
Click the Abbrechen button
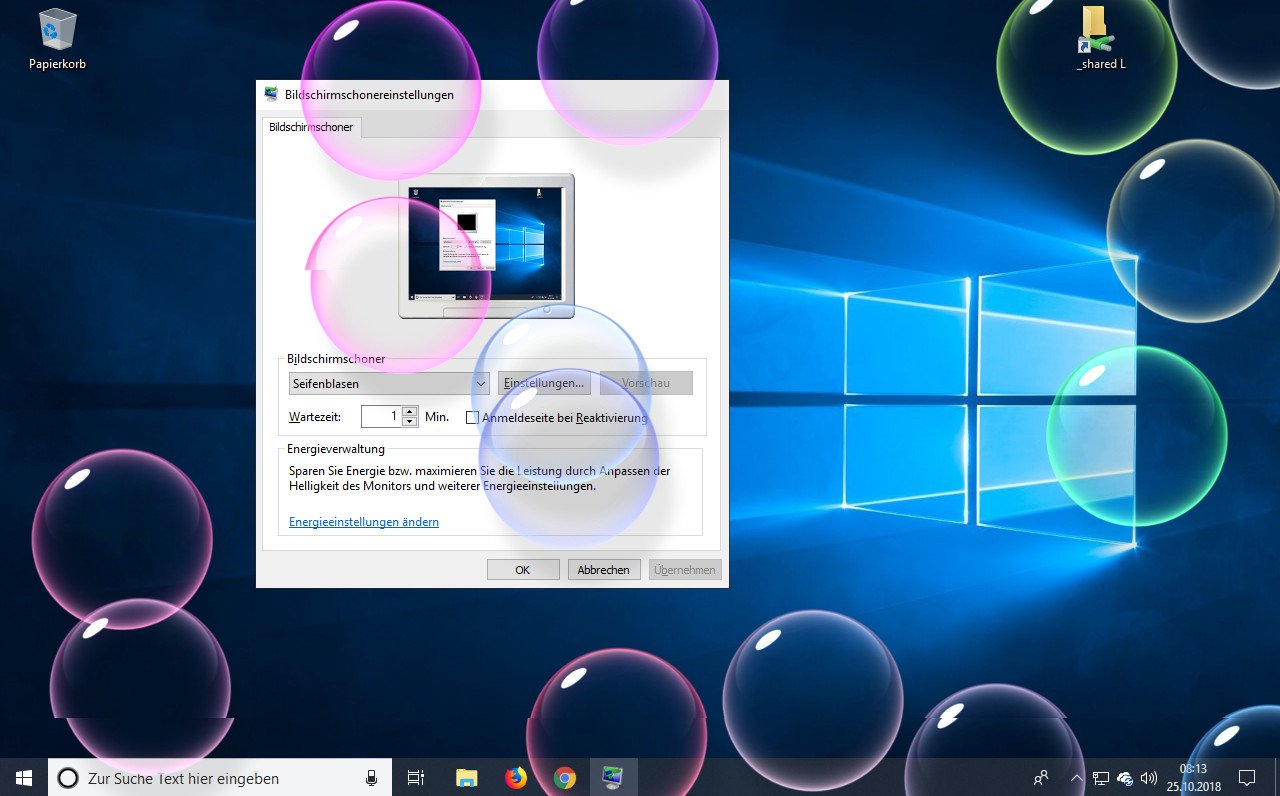click(x=604, y=569)
